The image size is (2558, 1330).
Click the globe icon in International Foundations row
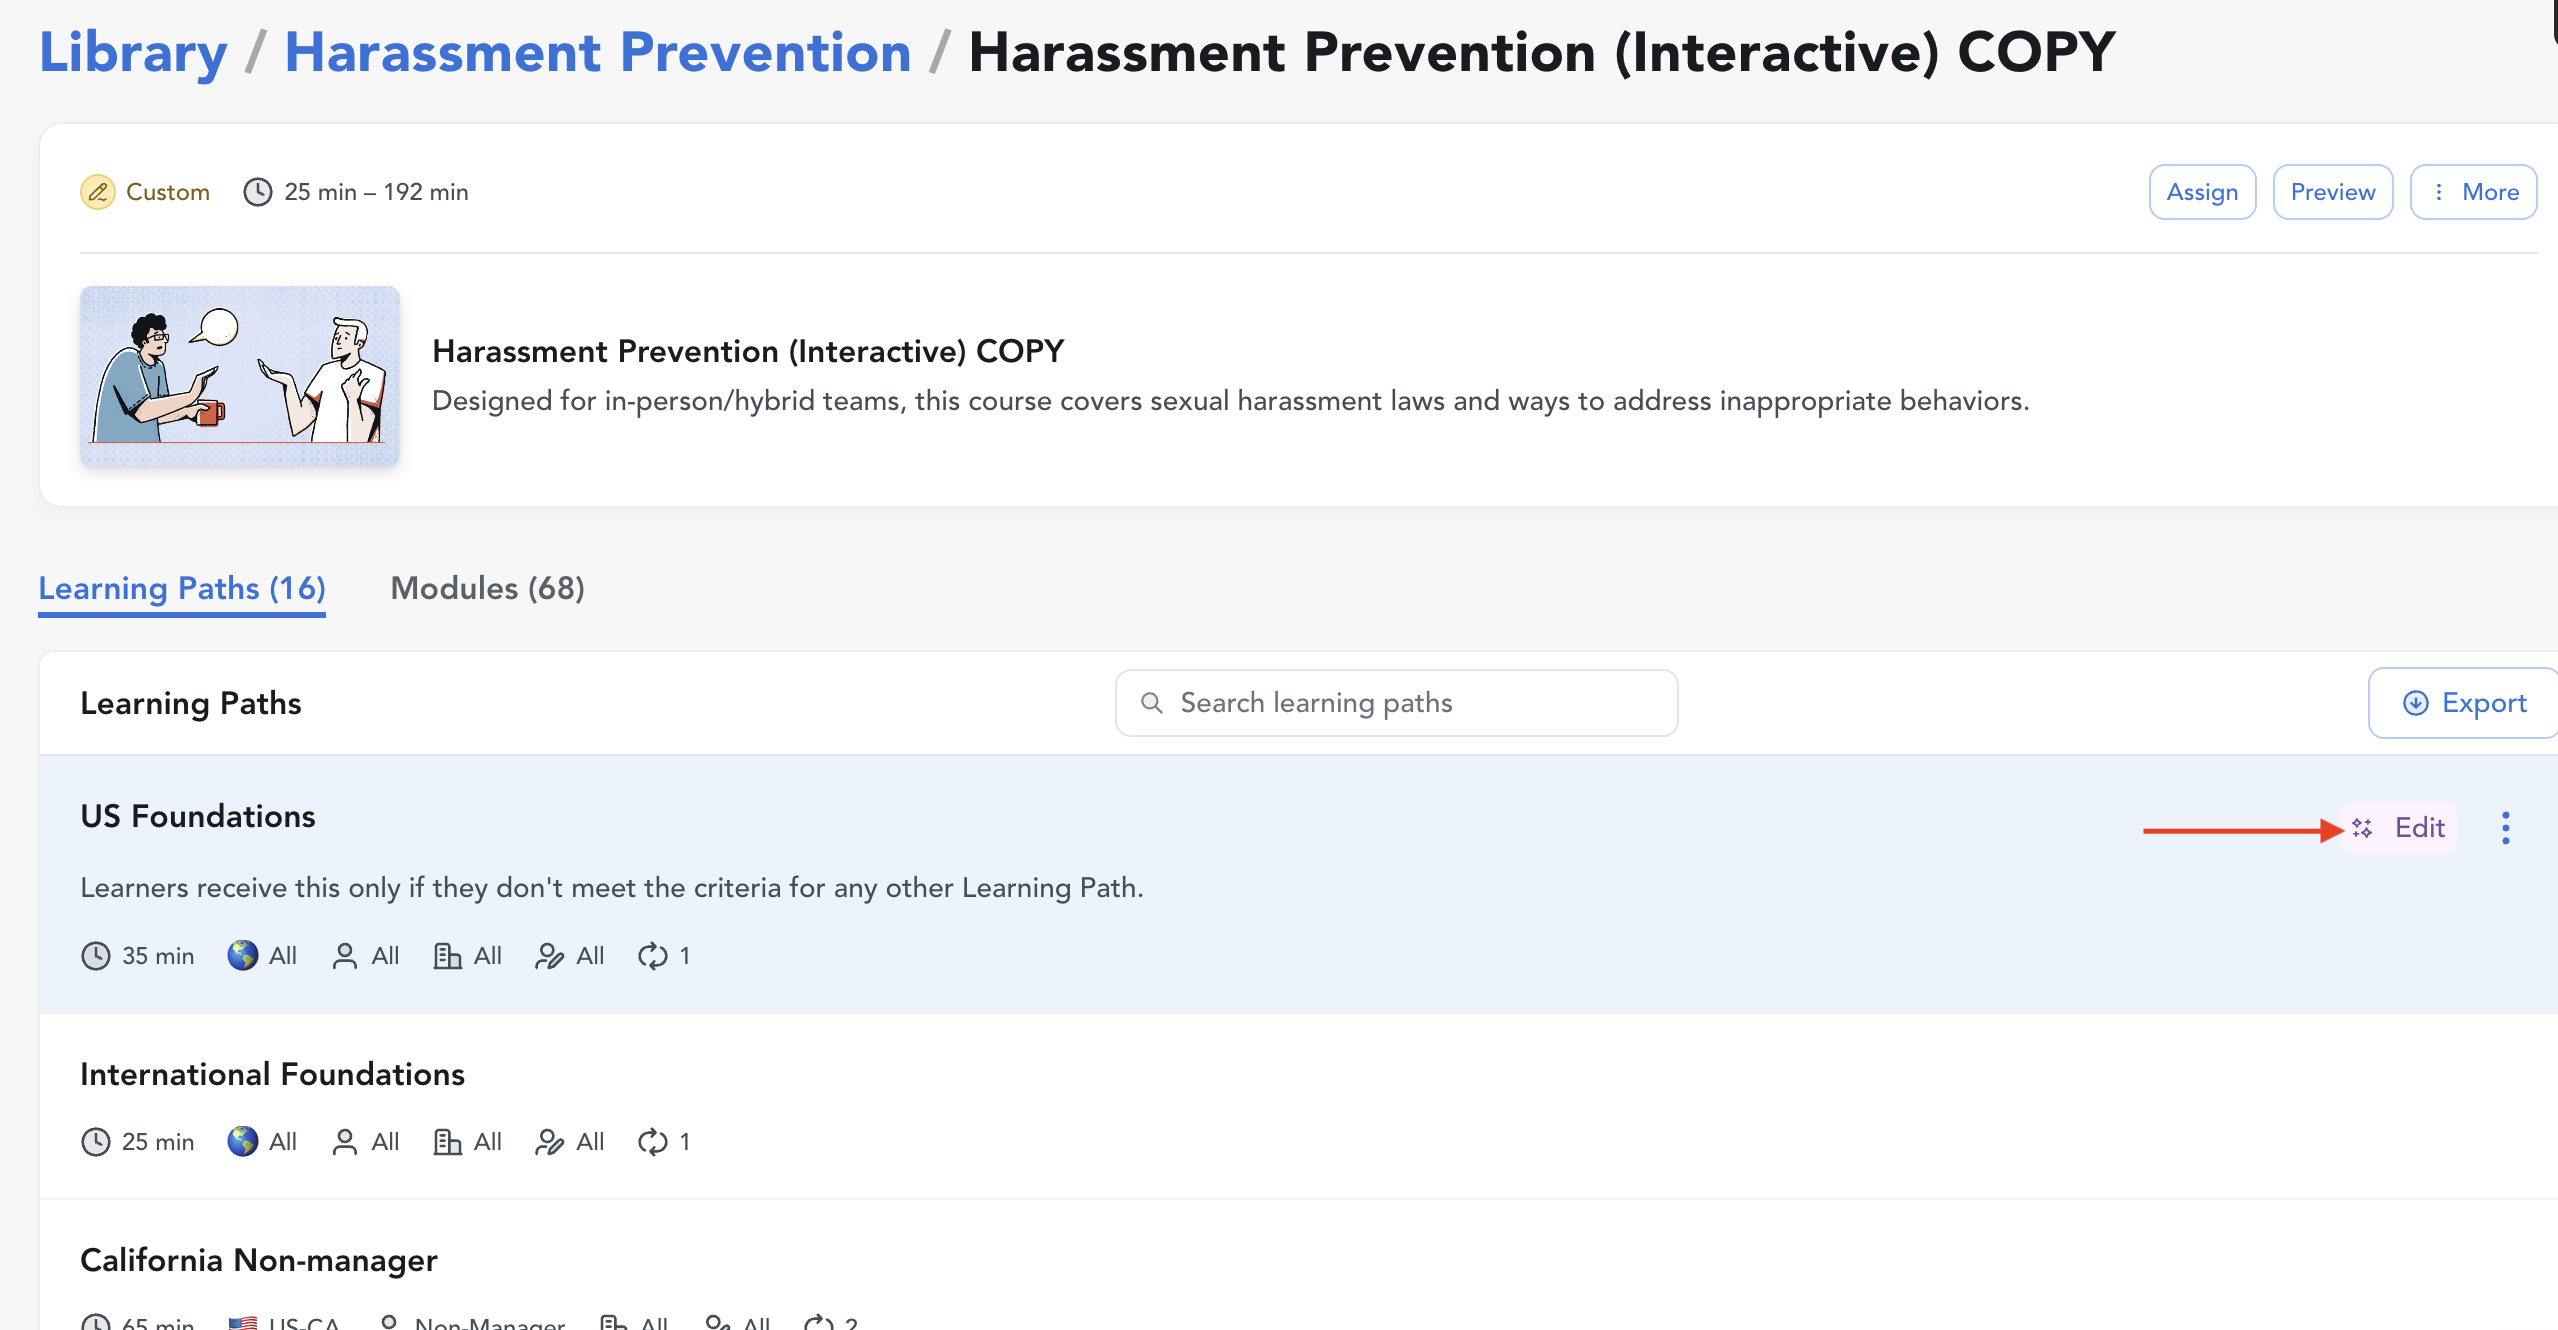(x=242, y=1142)
